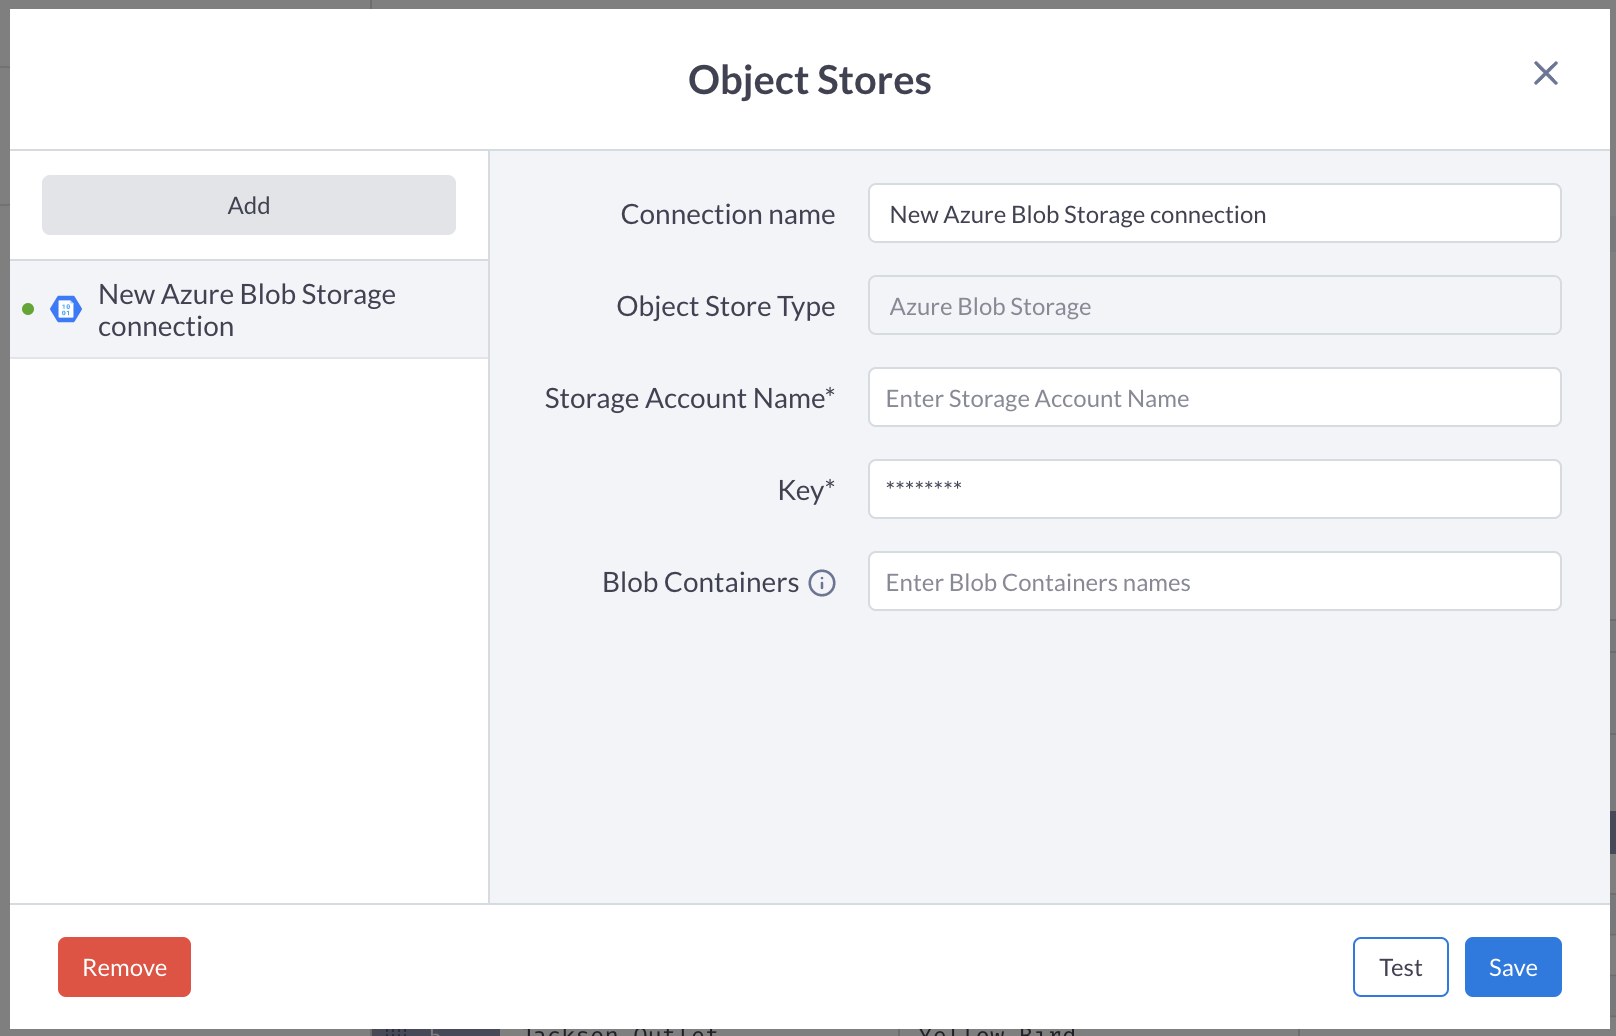Focus the Storage Account Name field
This screenshot has width=1616, height=1036.
(1214, 397)
